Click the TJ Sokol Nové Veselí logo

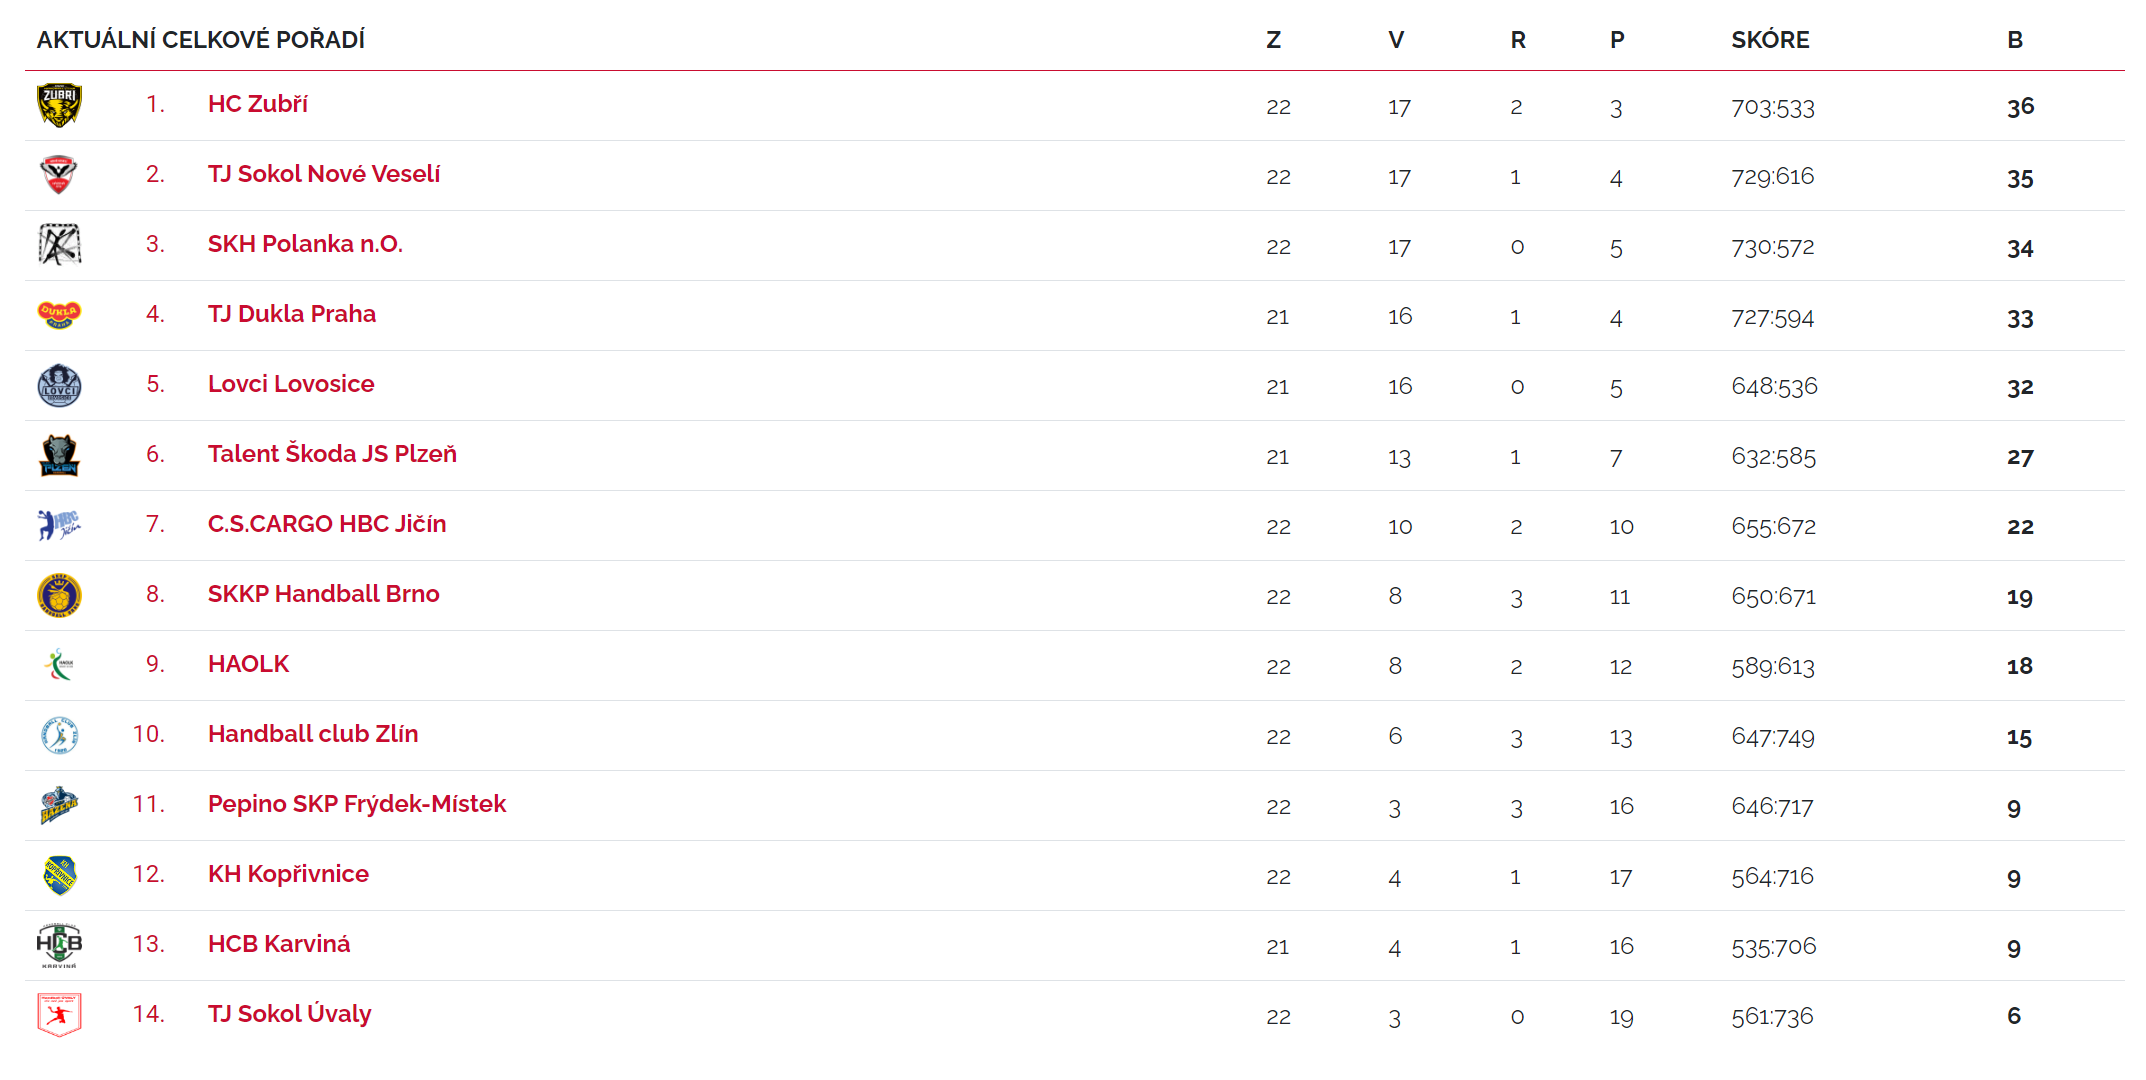coord(59,175)
